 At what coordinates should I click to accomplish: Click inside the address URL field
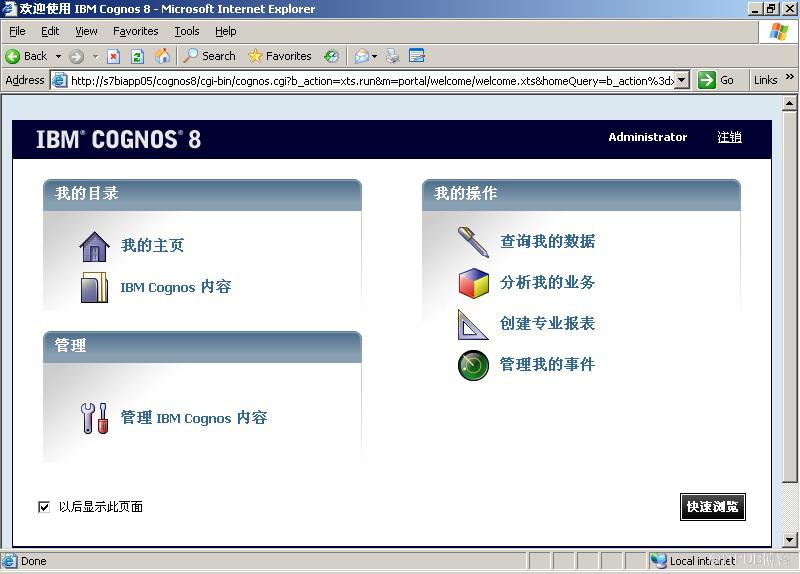click(372, 81)
